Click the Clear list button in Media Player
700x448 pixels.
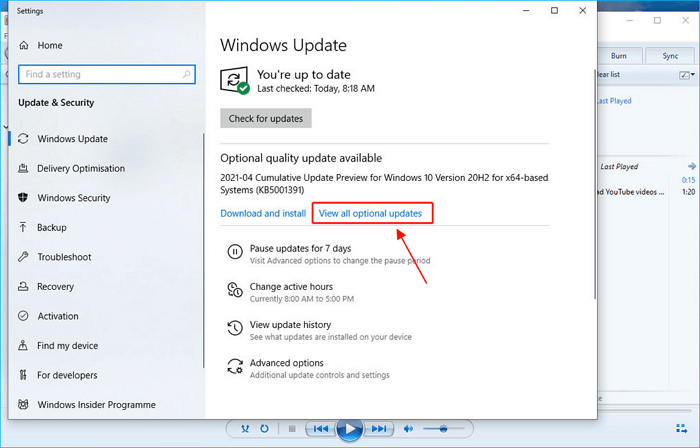point(609,75)
